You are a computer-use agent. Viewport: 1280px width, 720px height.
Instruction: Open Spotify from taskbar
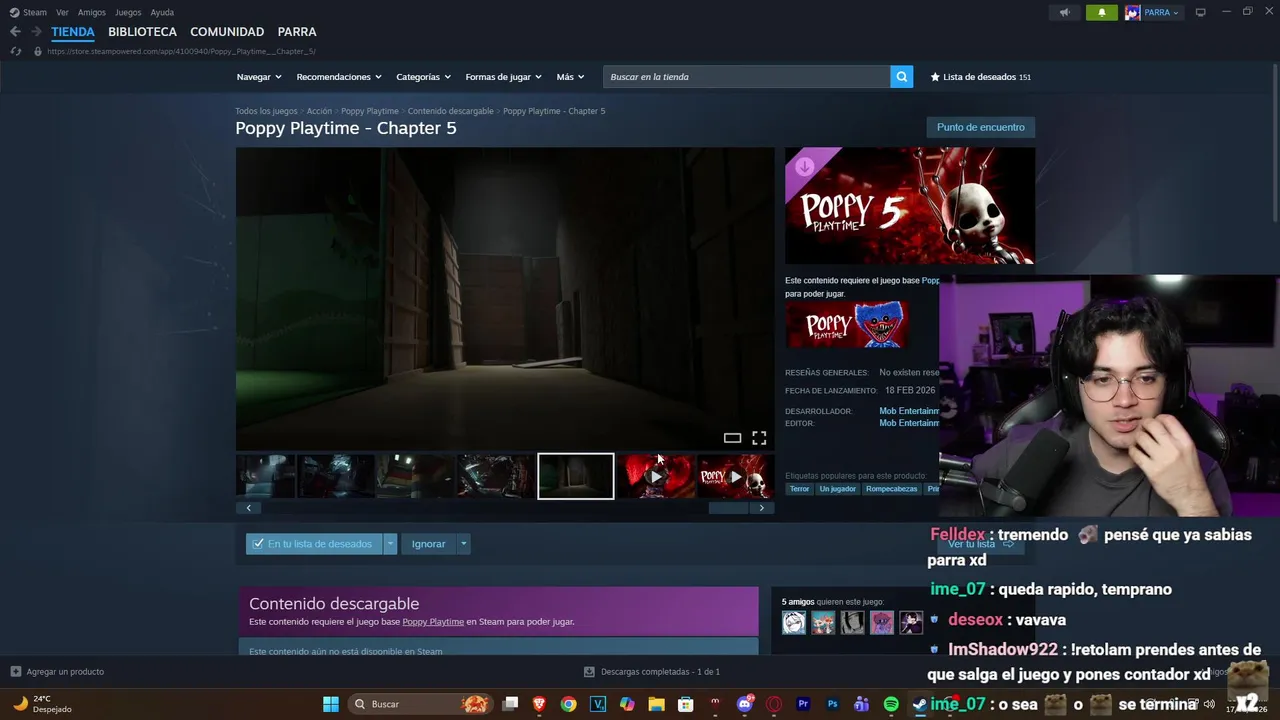tap(891, 704)
